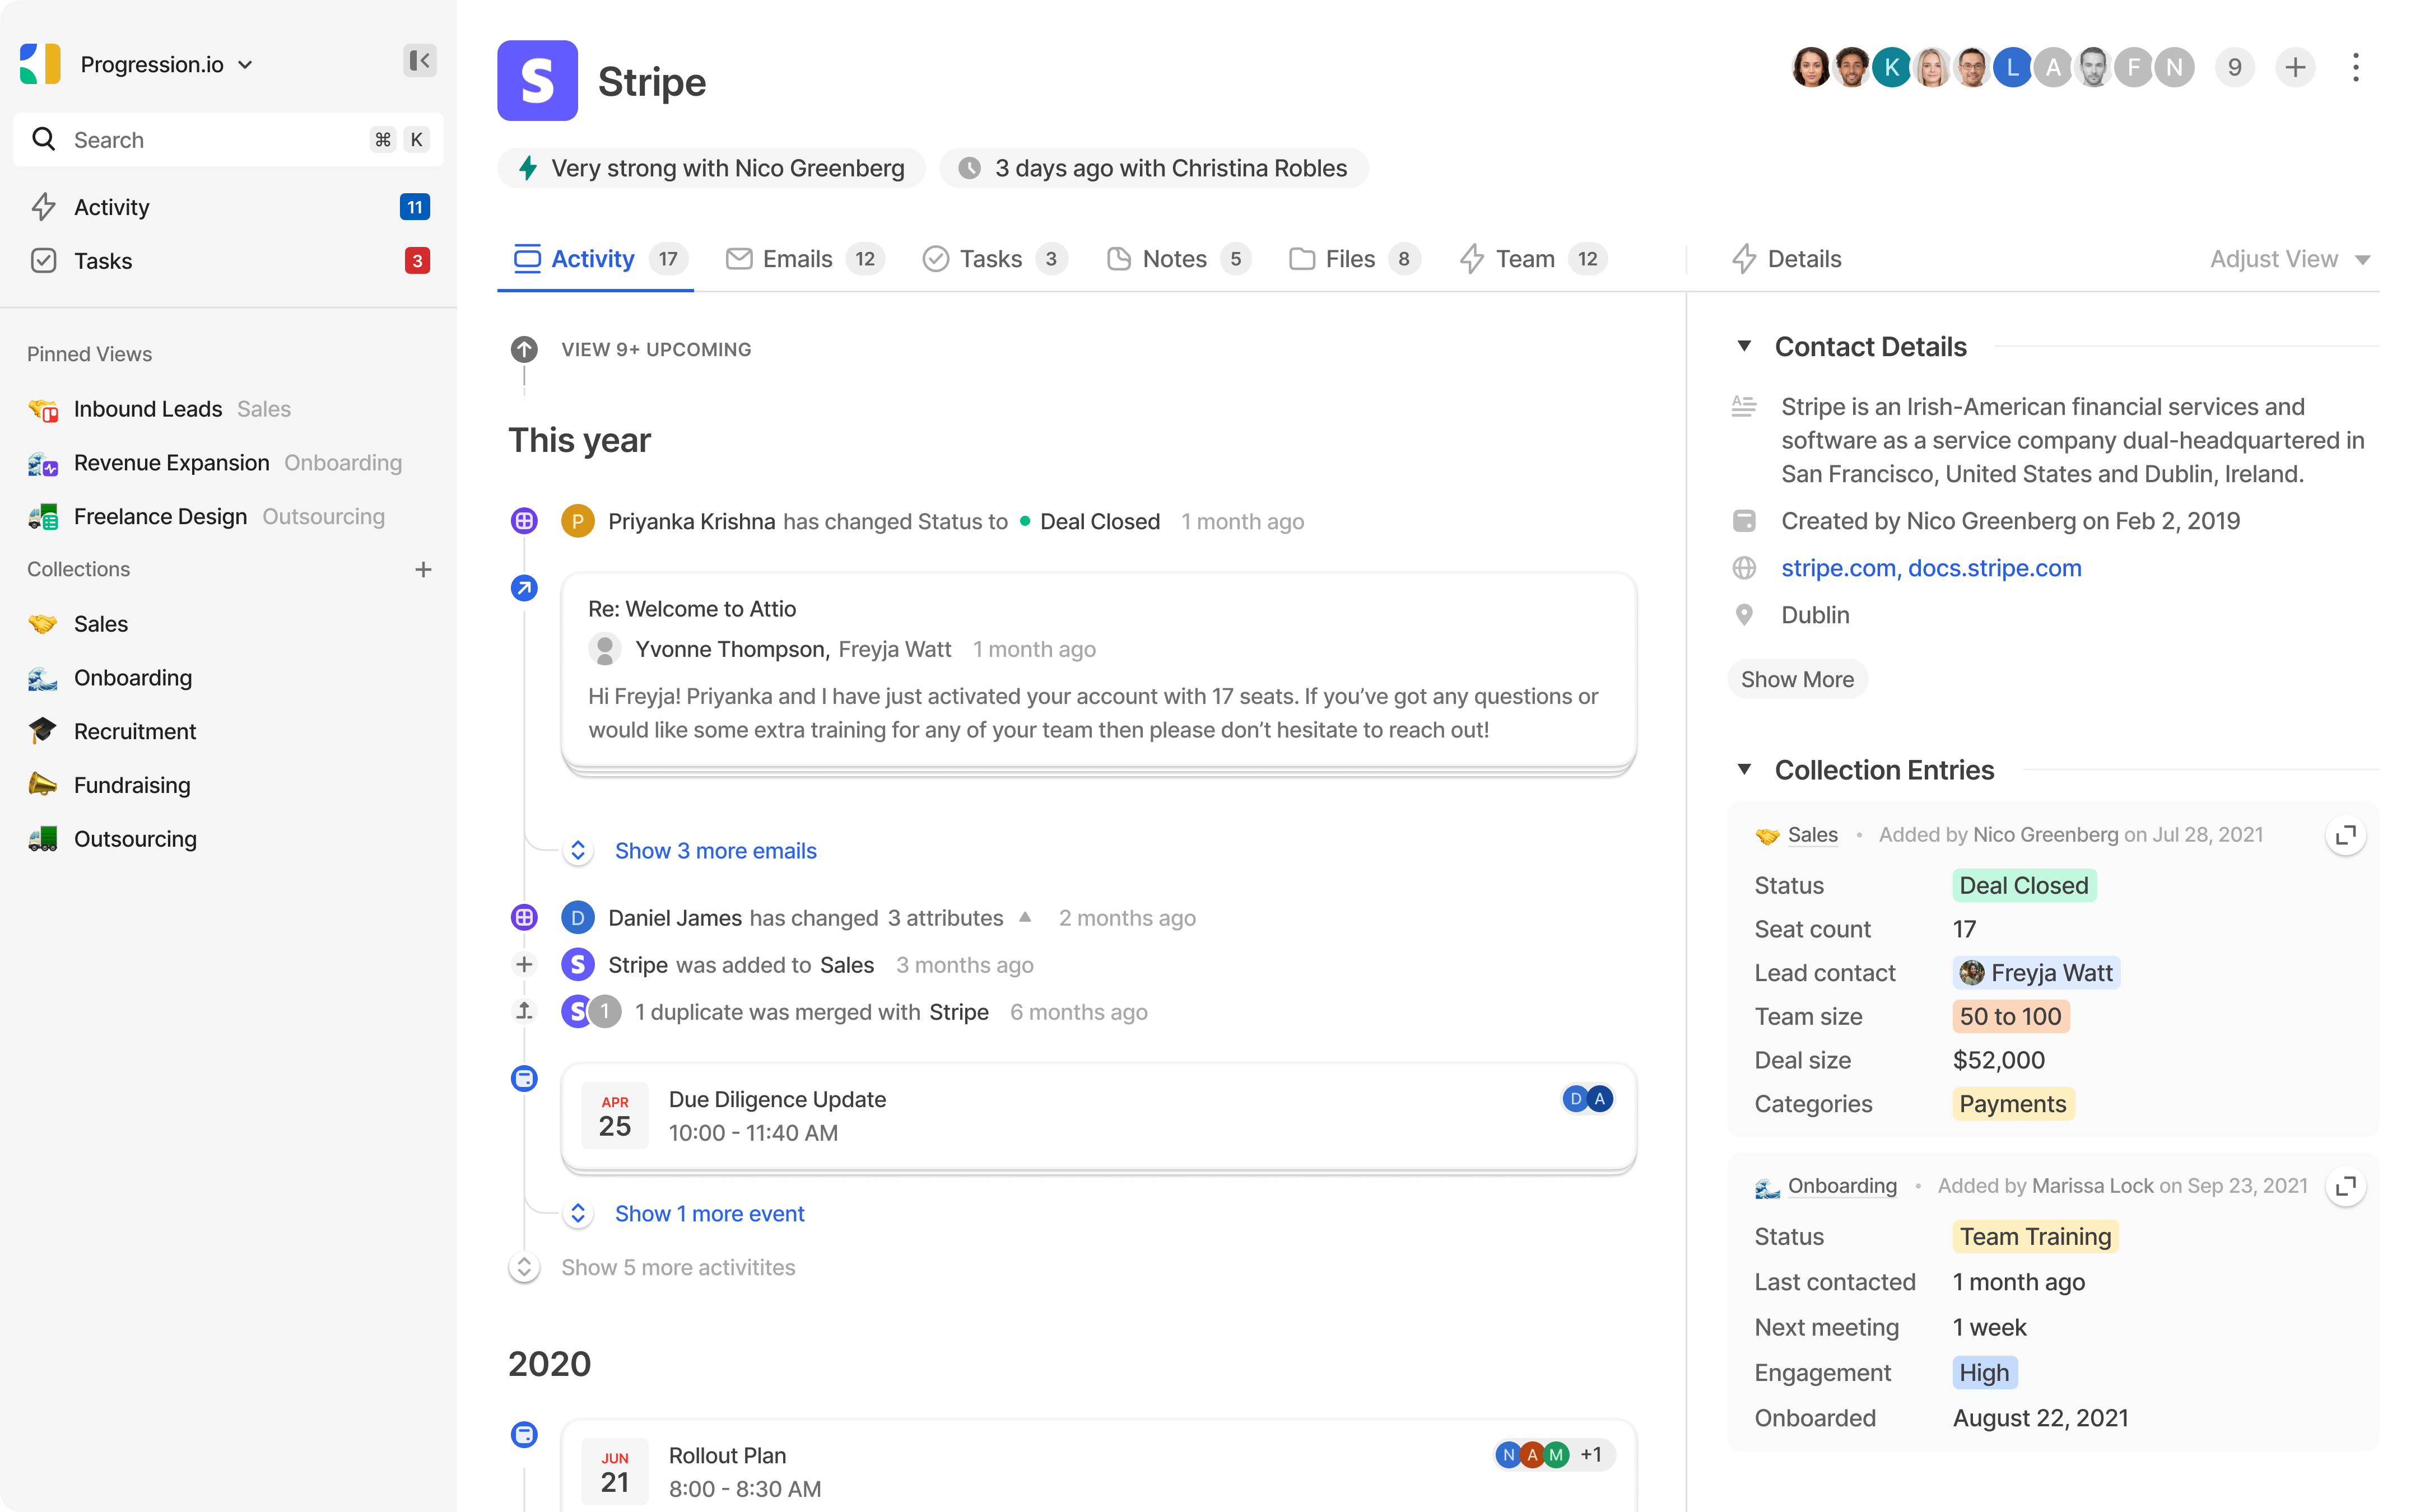The height and width of the screenshot is (1512, 2420).
Task: Collapse the Contact Details section
Action: click(1744, 346)
